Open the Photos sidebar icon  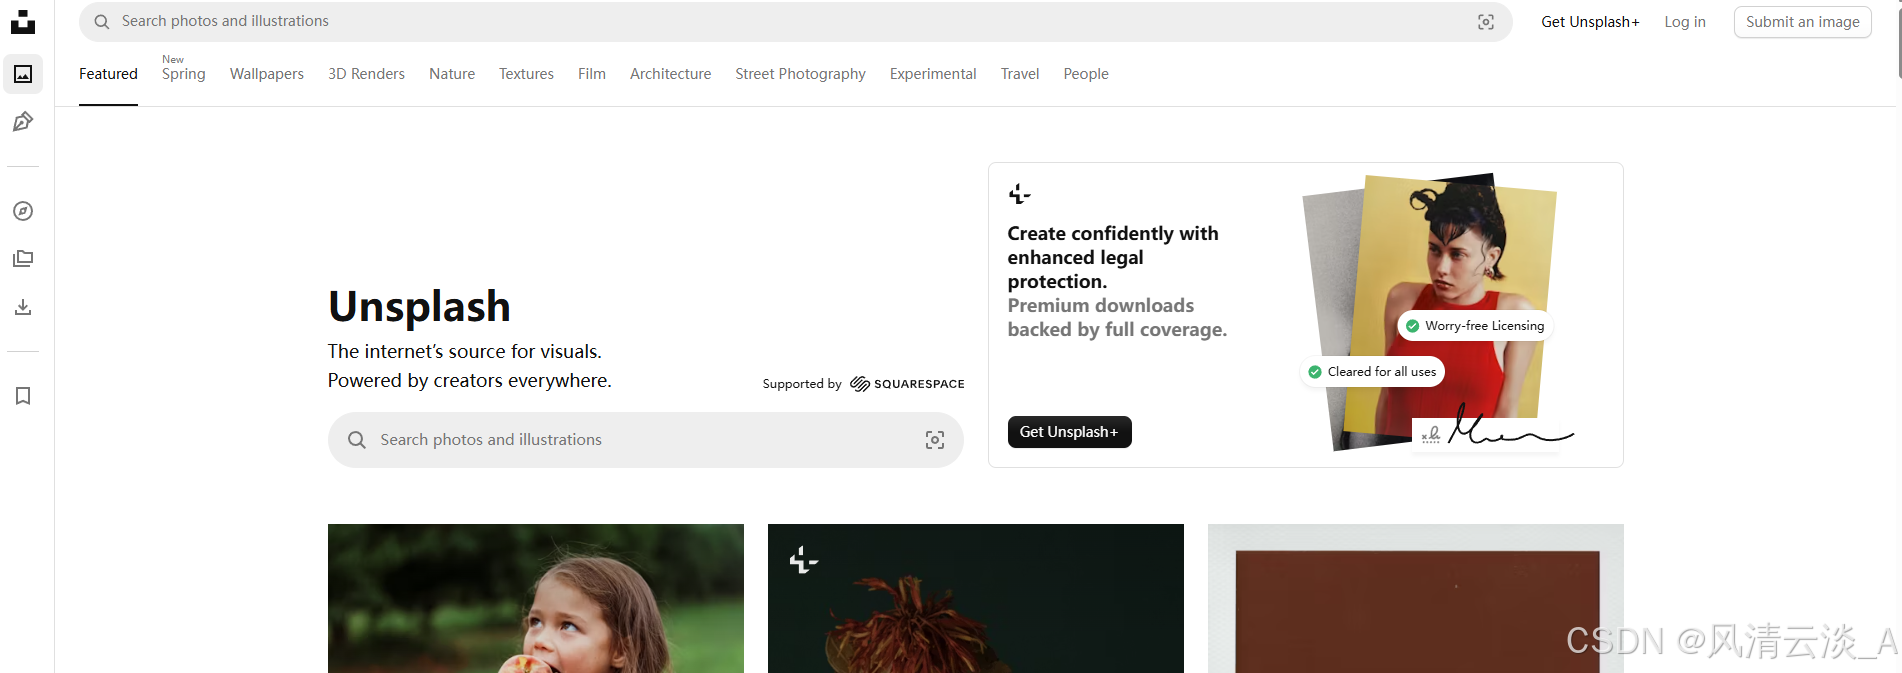23,74
